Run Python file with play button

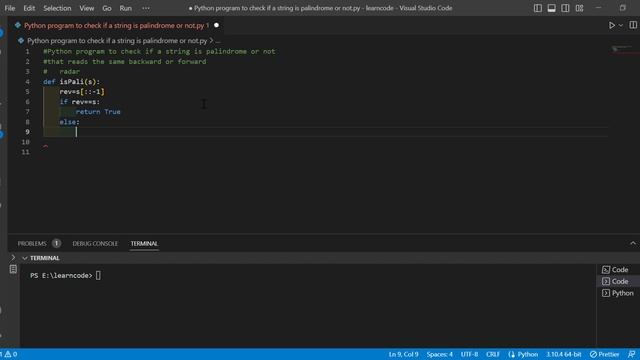point(611,25)
